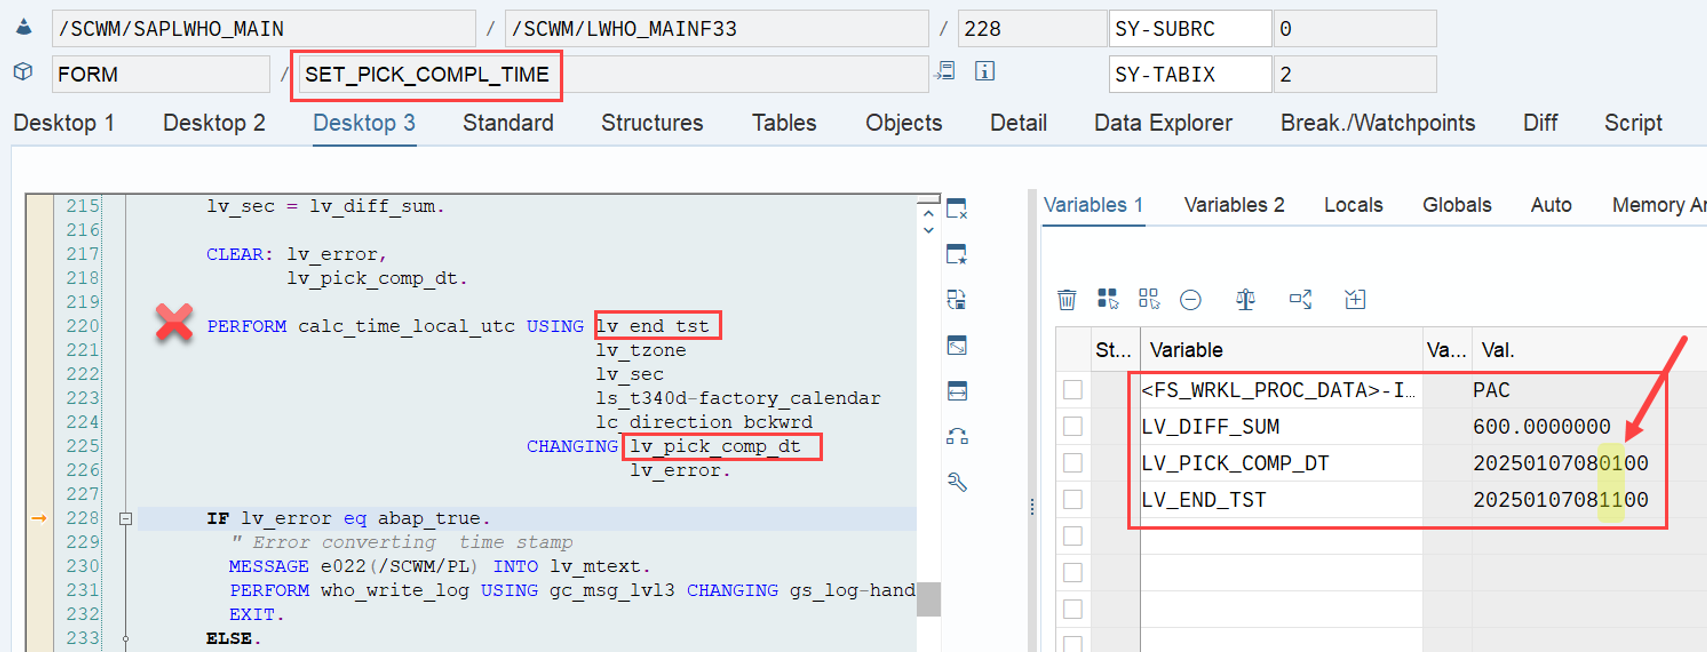The height and width of the screenshot is (655, 1707).
Task: Open the Break./Watchpoints tab
Action: (1378, 122)
